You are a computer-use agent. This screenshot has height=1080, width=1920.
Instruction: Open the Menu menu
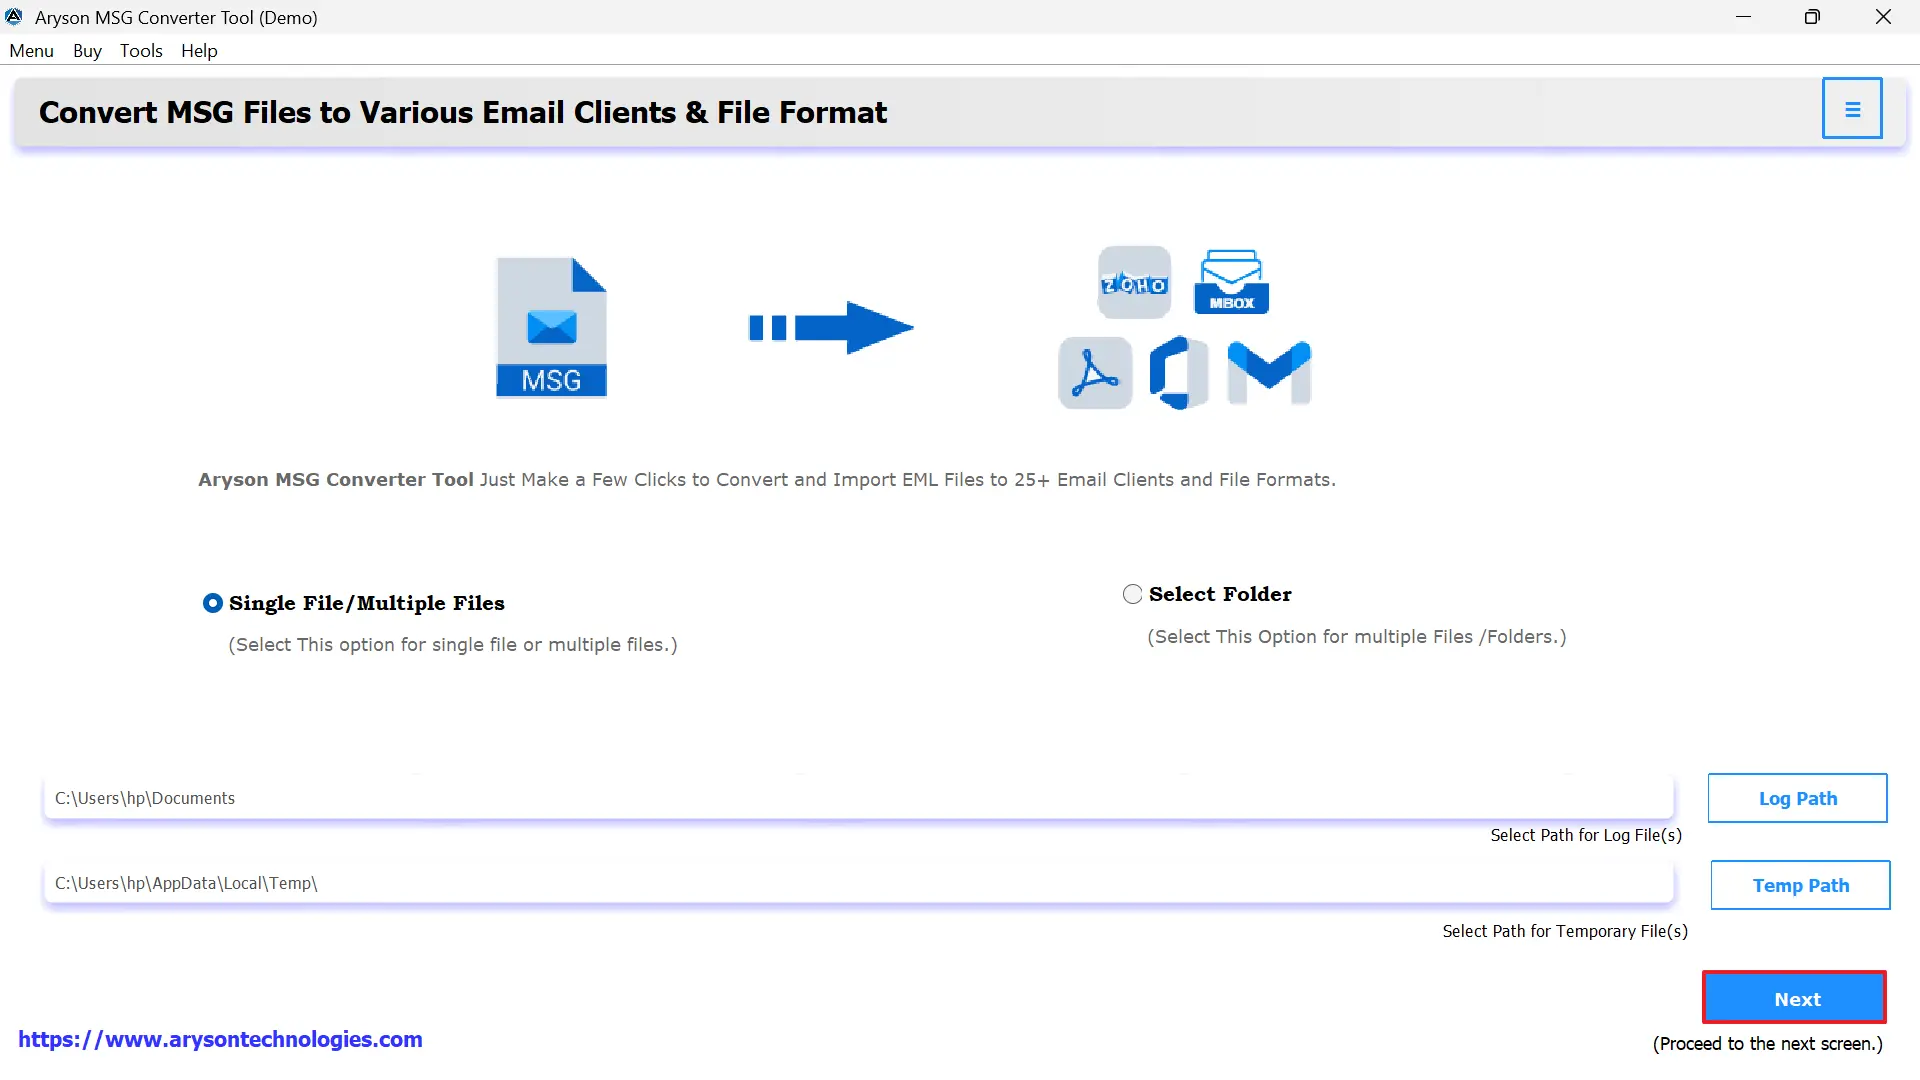31,50
